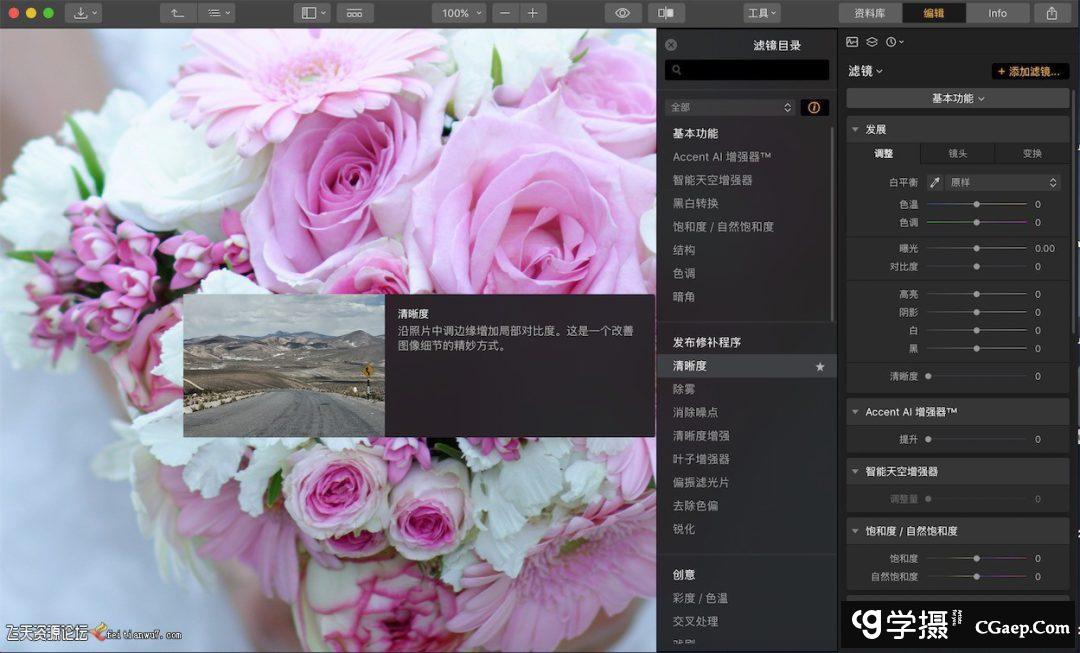Open the 工具 tools dropdown
Image resolution: width=1080 pixels, height=653 pixels.
coord(762,13)
